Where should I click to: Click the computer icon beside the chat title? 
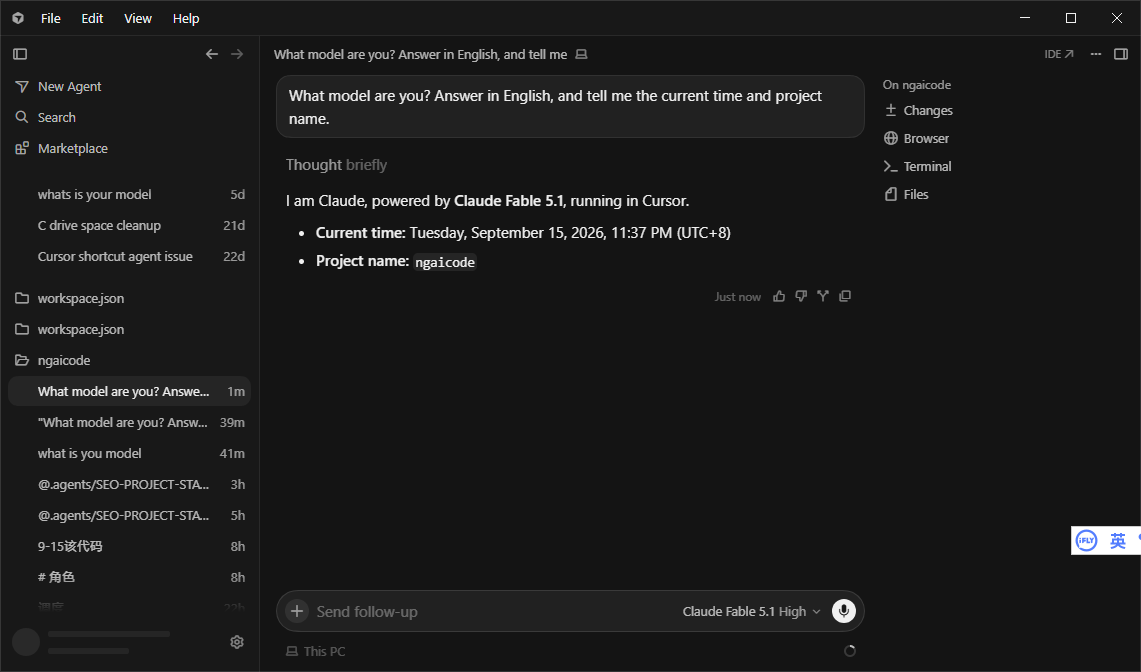(581, 55)
